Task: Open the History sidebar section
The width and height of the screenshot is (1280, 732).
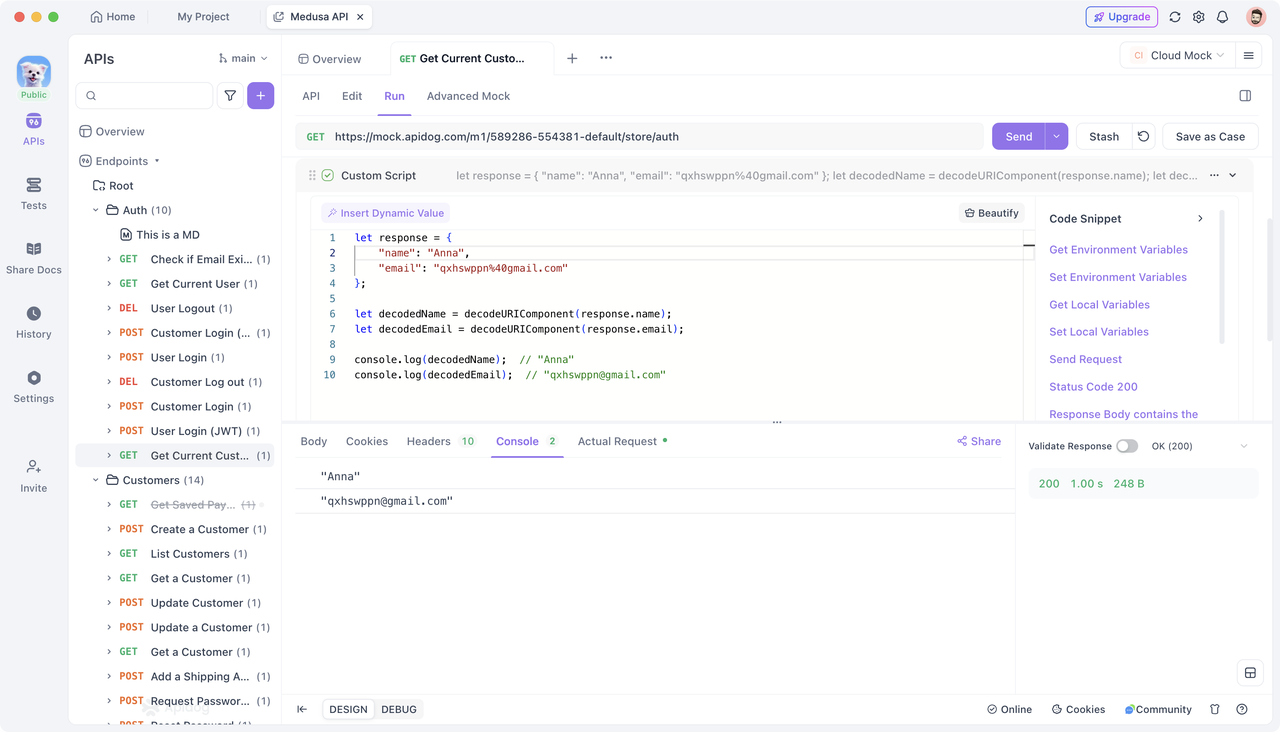Action: click(33, 322)
